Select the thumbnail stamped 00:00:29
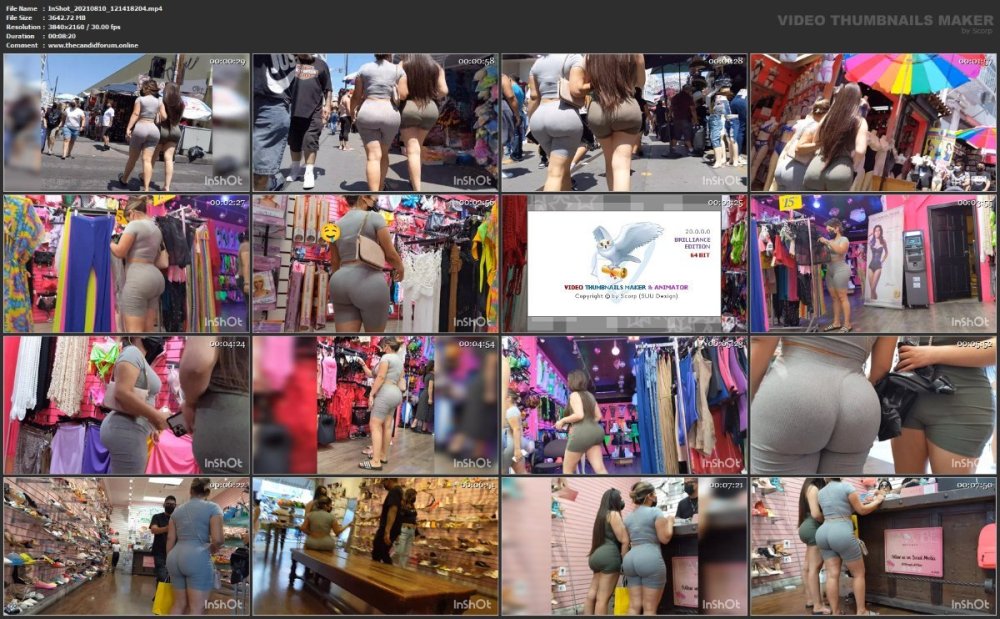1000x619 pixels. [x=126, y=122]
